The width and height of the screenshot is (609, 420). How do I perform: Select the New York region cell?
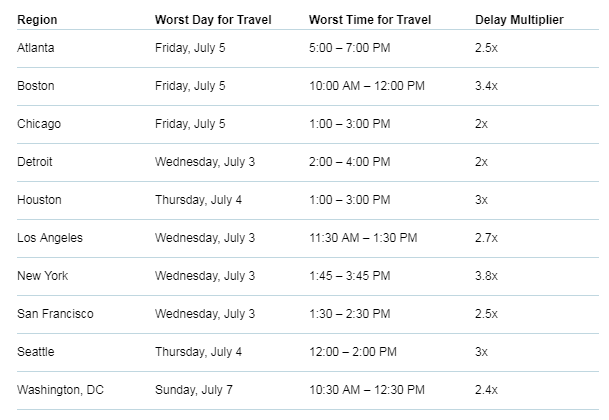coord(42,276)
